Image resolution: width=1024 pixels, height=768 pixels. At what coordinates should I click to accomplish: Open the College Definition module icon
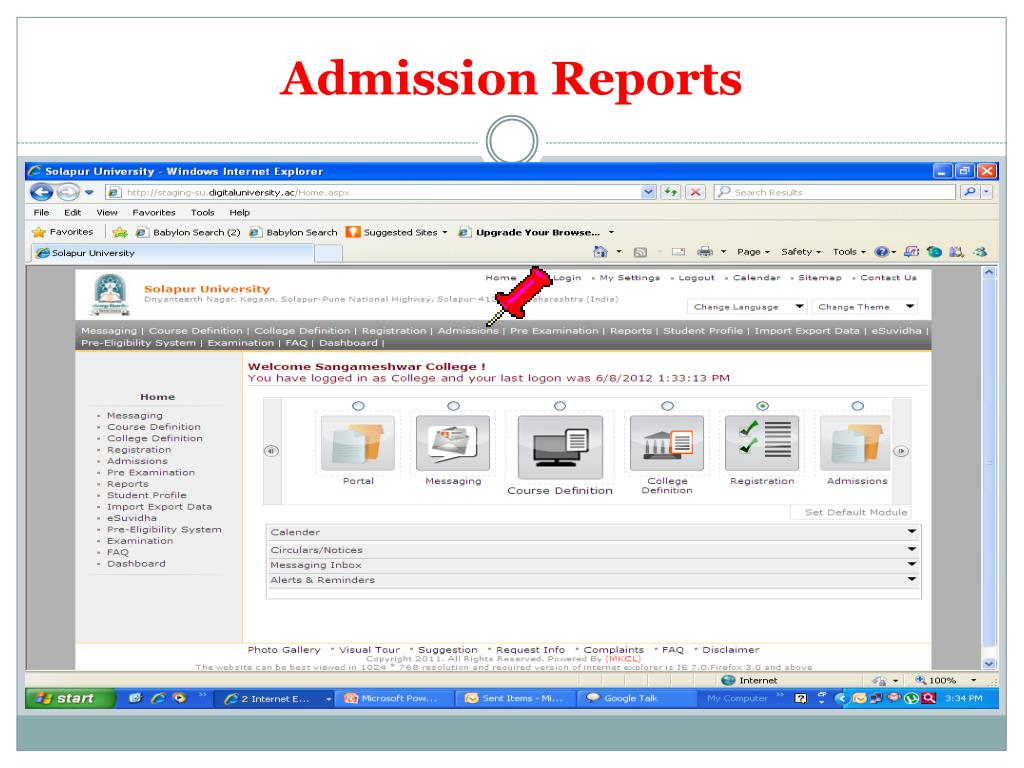[667, 443]
